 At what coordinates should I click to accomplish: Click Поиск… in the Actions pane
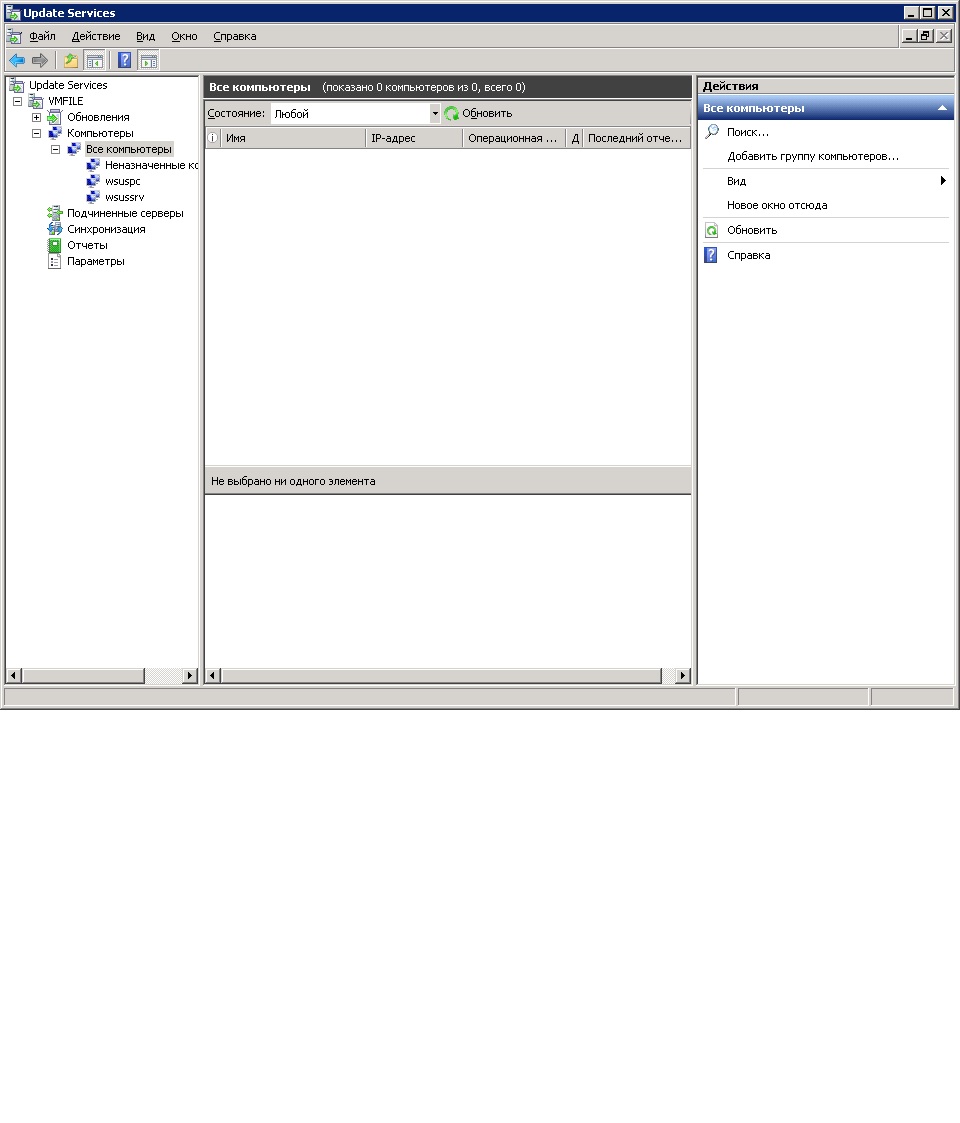(x=747, y=132)
